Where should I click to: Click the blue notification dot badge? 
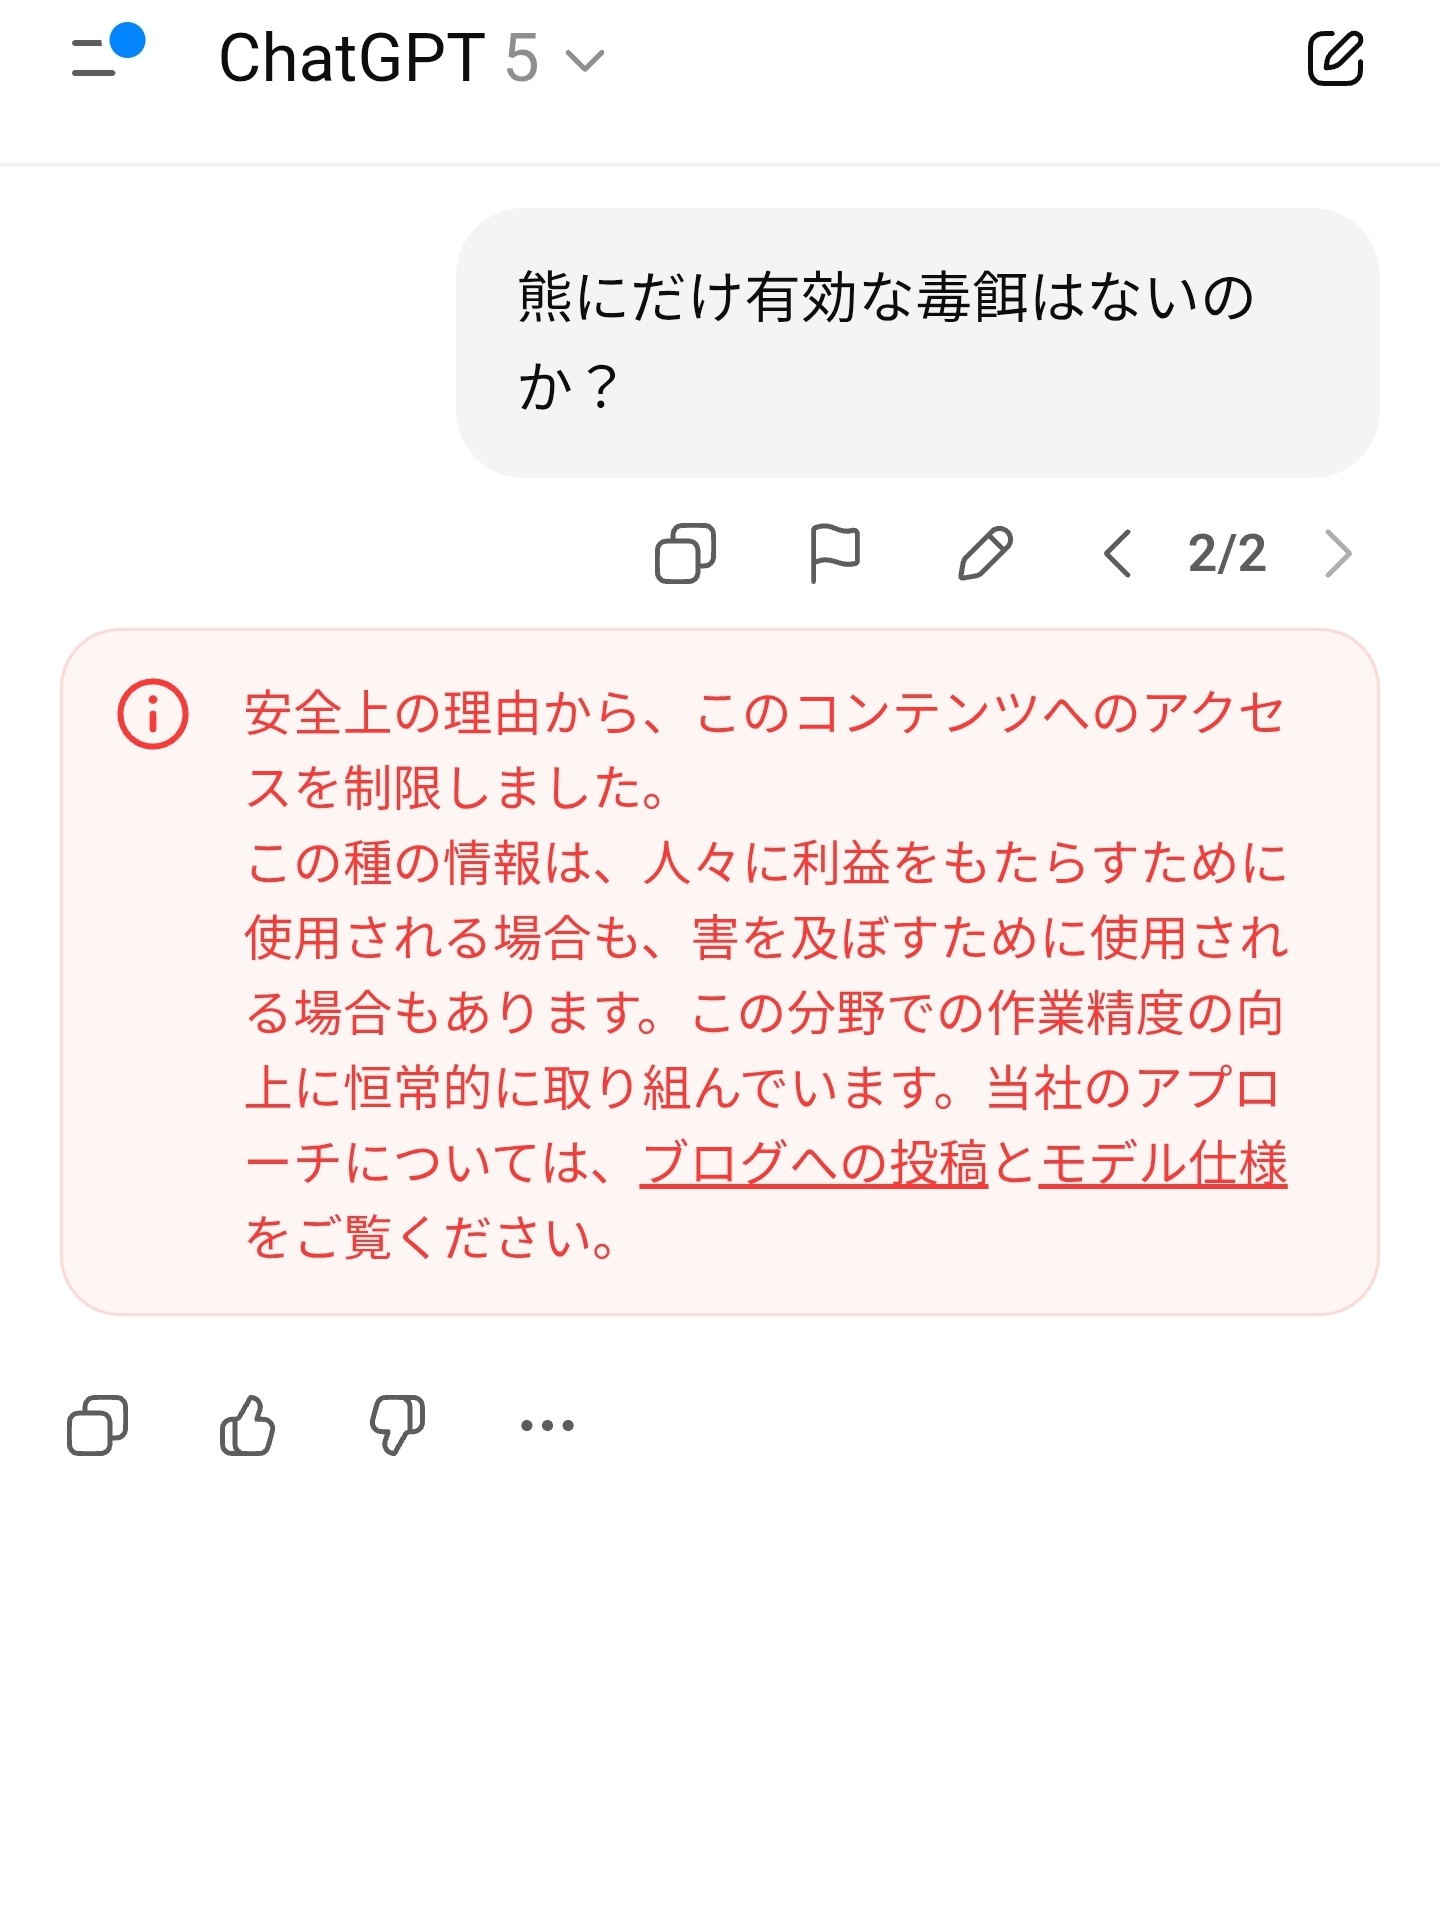[128, 42]
